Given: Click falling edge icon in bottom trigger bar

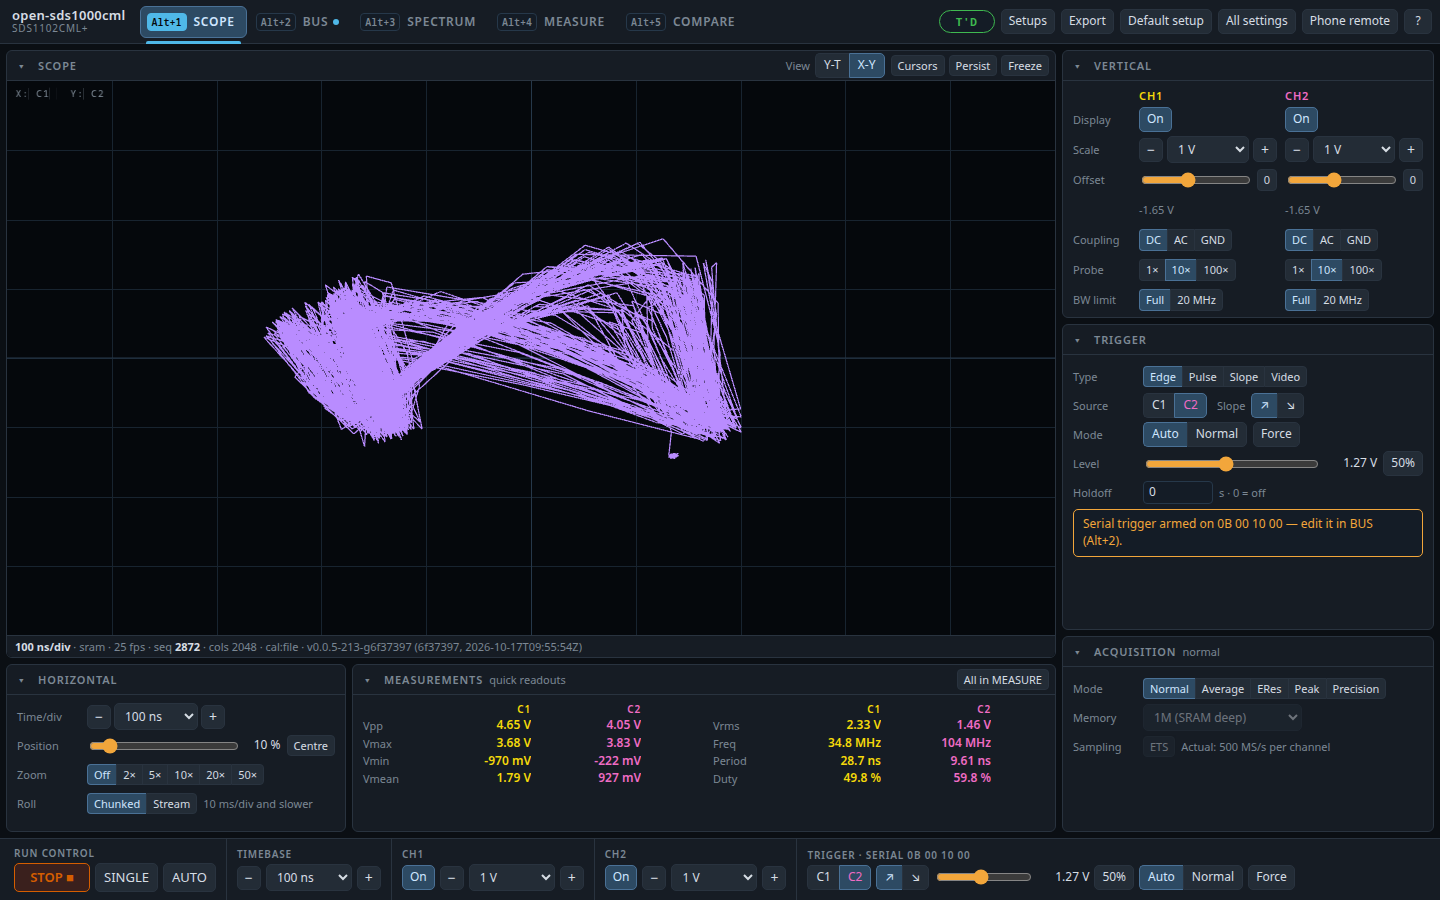Looking at the screenshot, I should coord(916,877).
